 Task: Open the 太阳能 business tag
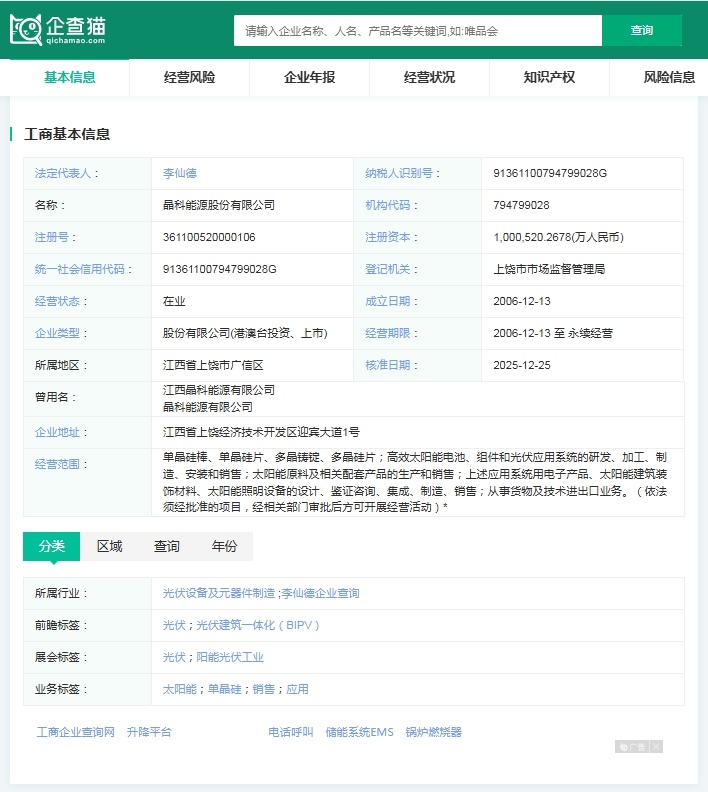click(x=179, y=689)
